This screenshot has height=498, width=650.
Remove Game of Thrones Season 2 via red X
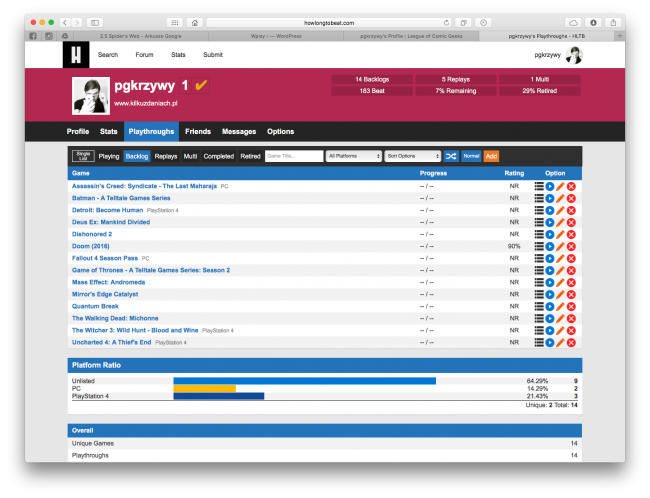click(x=571, y=270)
